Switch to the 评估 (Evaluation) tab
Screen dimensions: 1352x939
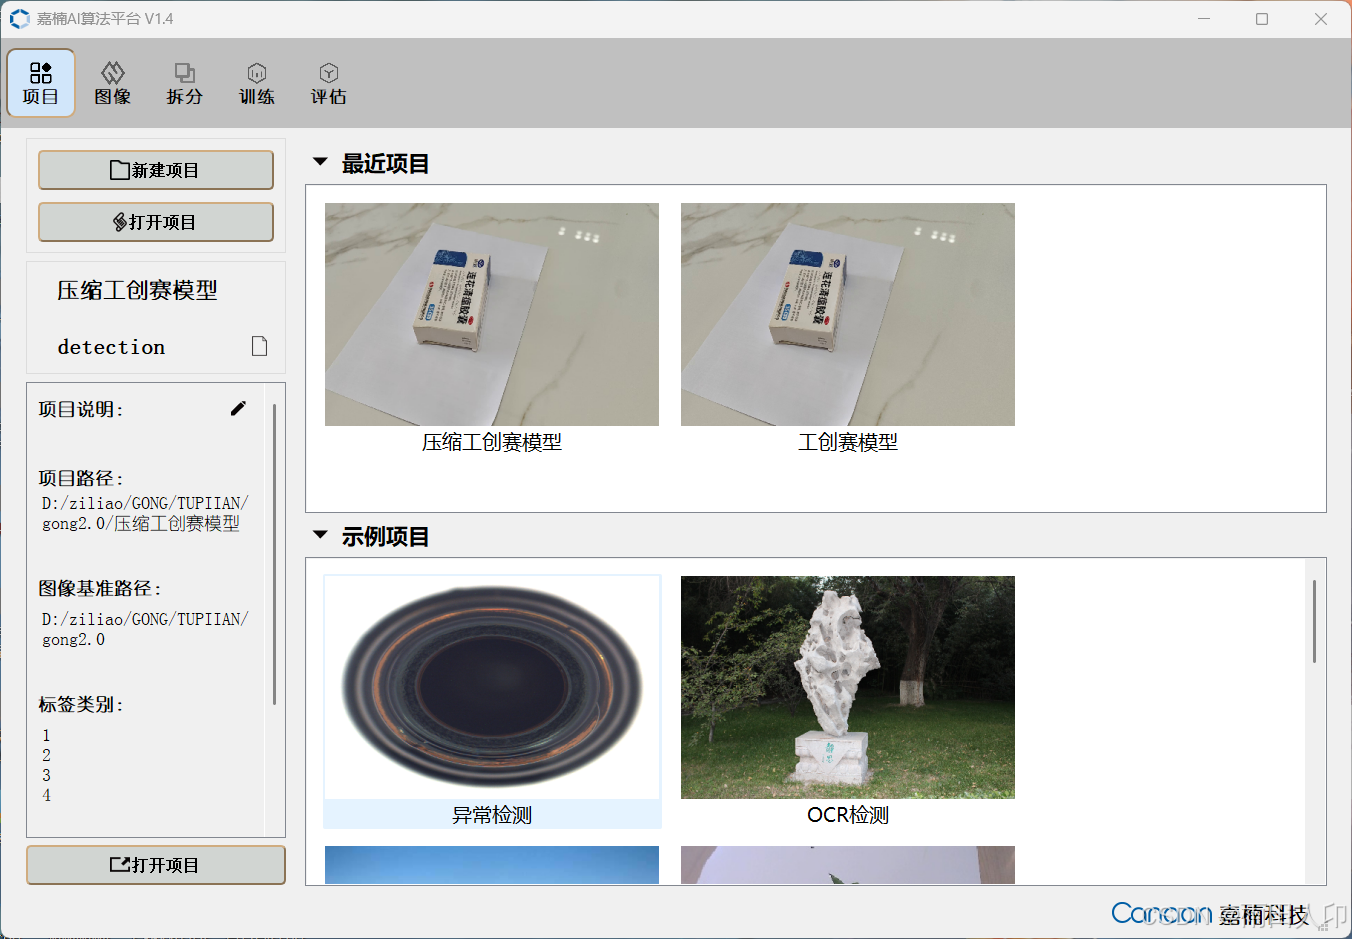point(329,83)
